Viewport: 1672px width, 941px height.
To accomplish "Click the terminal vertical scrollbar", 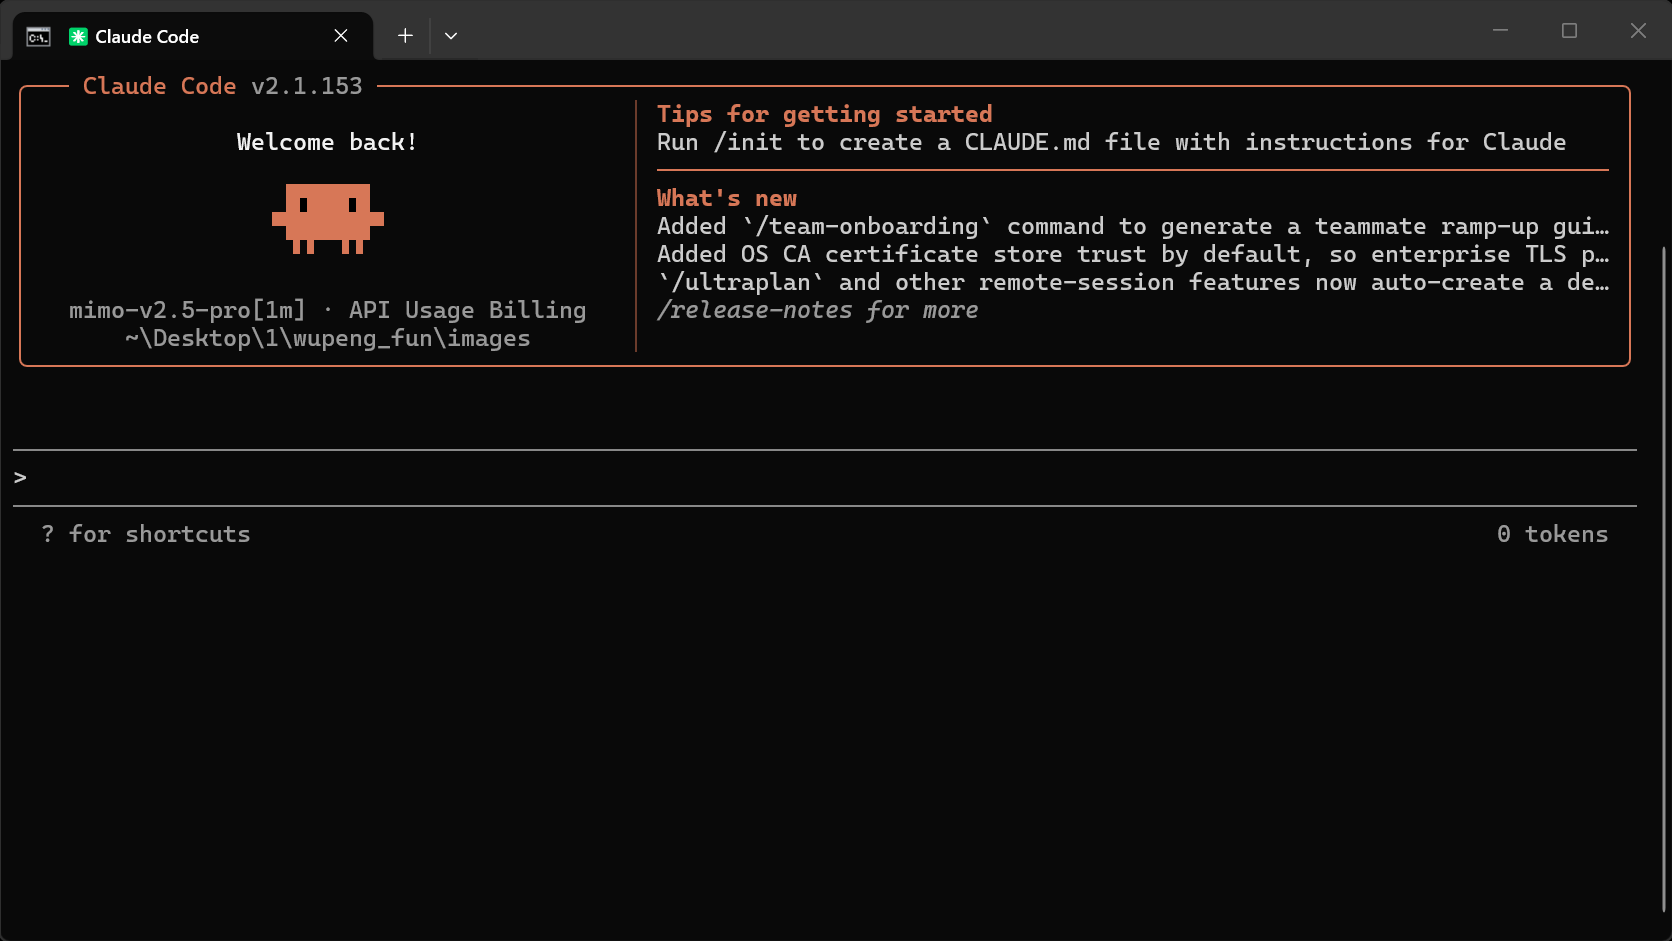I will tap(1664, 579).
